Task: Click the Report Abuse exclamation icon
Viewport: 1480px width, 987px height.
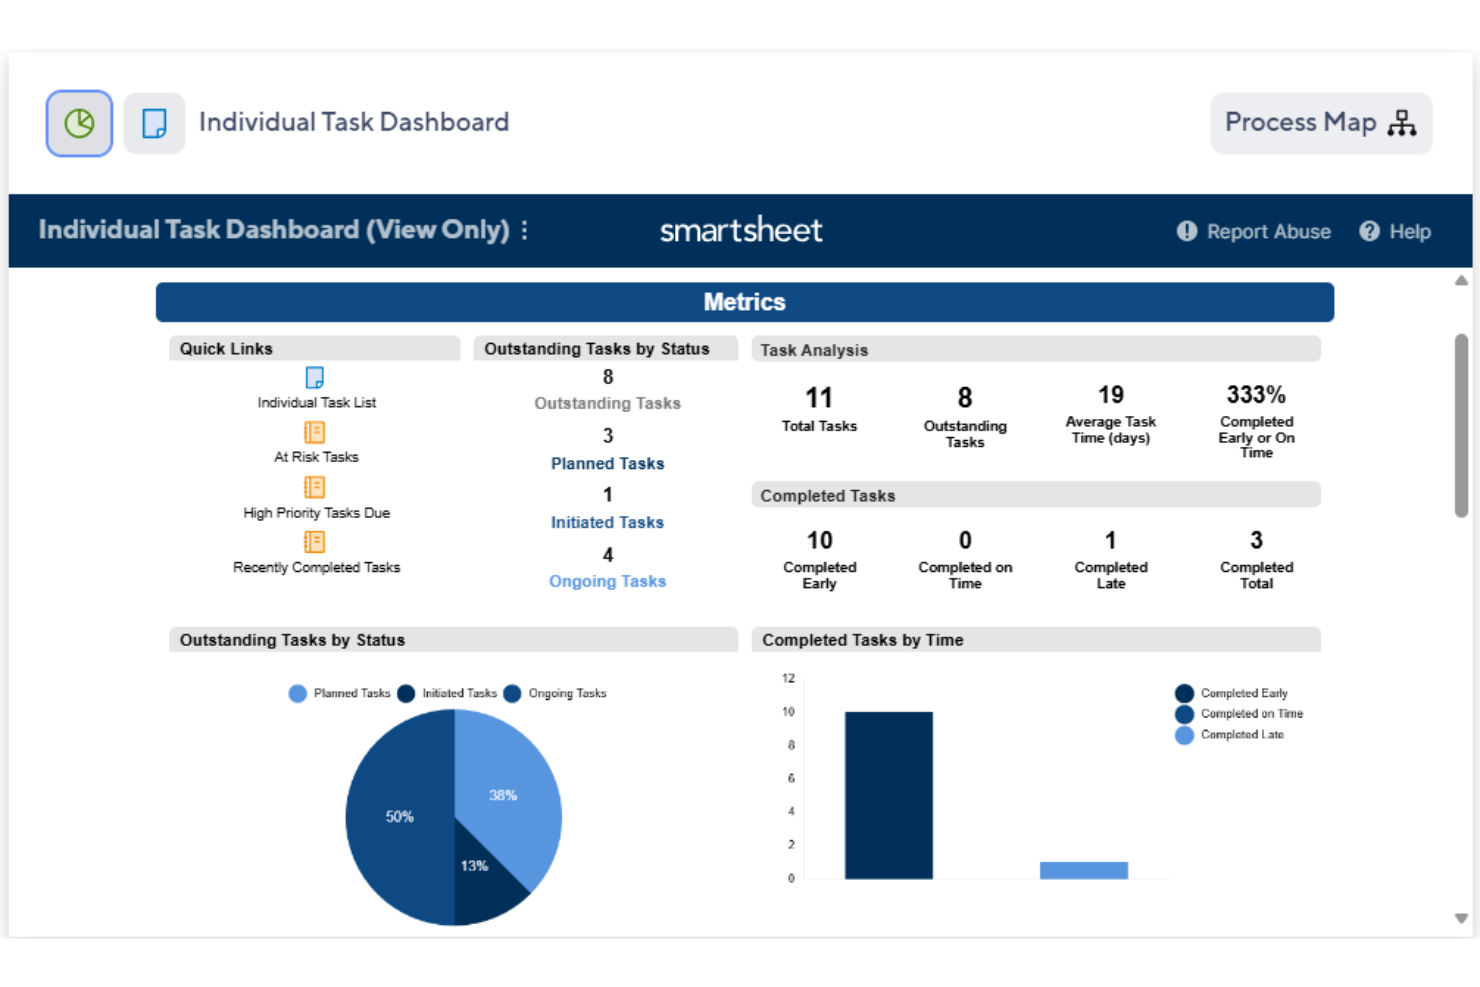Action: (x=1185, y=231)
